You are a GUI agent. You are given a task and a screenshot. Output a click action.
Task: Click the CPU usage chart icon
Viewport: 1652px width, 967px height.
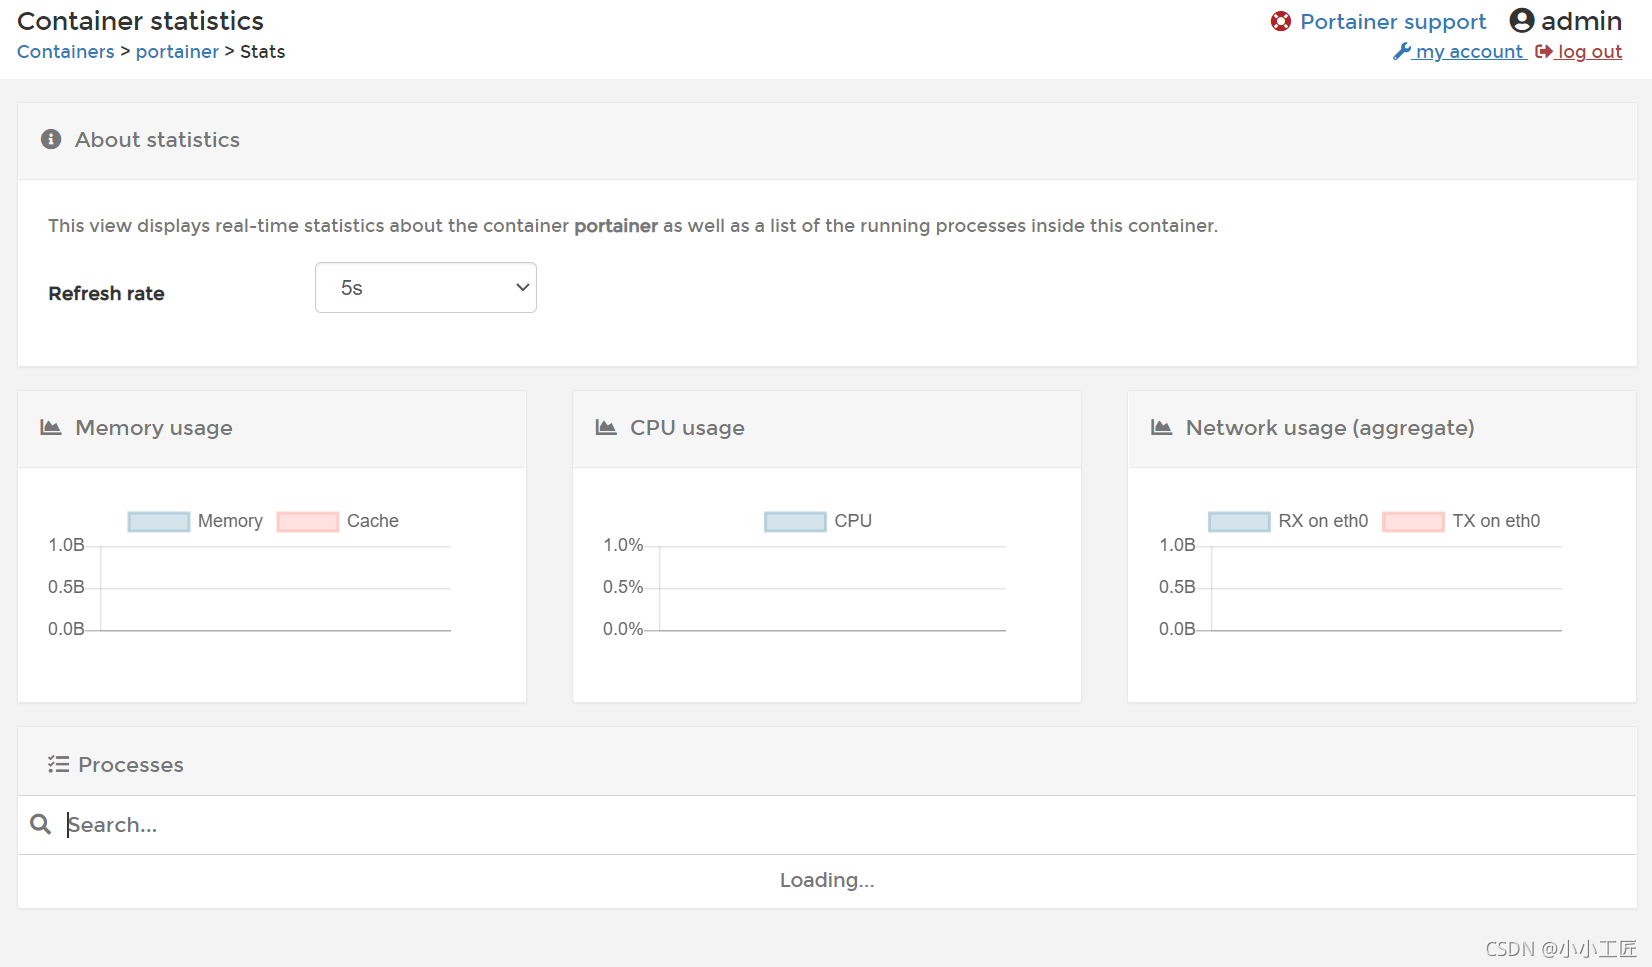[x=606, y=428]
